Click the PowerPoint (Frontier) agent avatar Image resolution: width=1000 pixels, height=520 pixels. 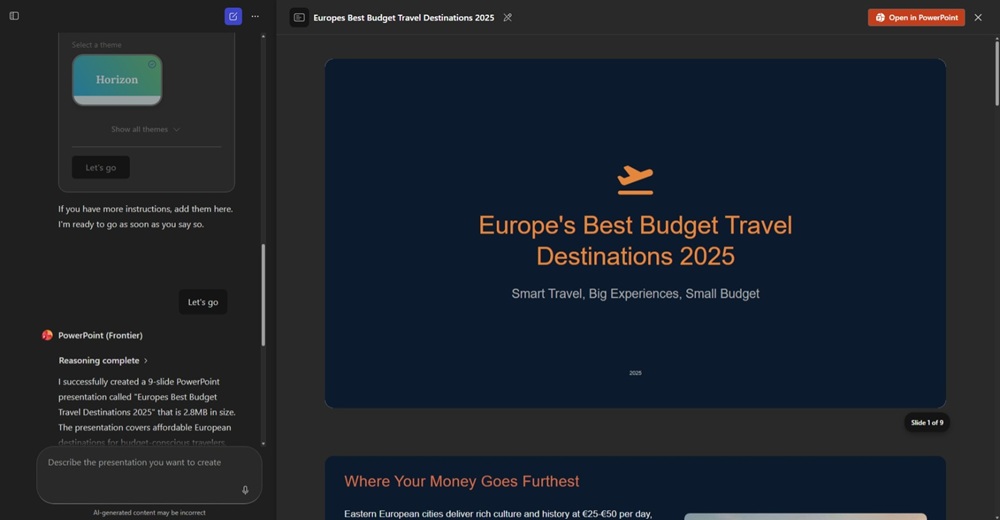(47, 335)
